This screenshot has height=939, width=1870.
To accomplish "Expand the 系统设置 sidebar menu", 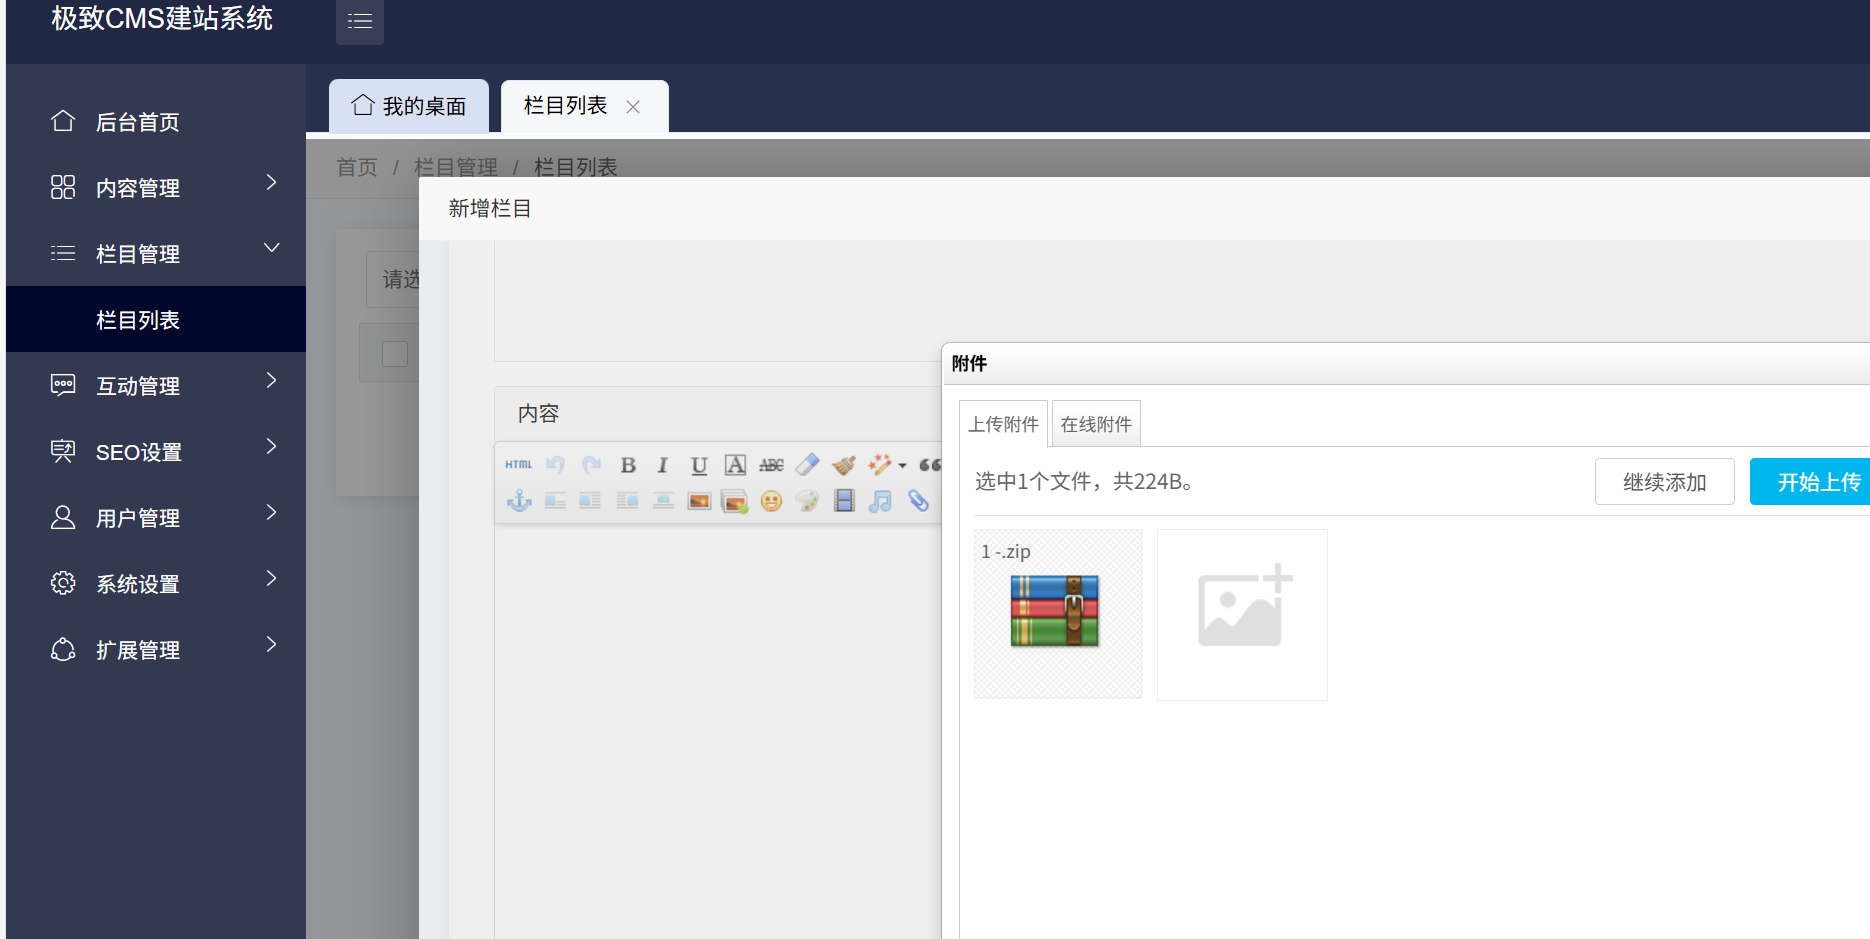I will tap(156, 584).
